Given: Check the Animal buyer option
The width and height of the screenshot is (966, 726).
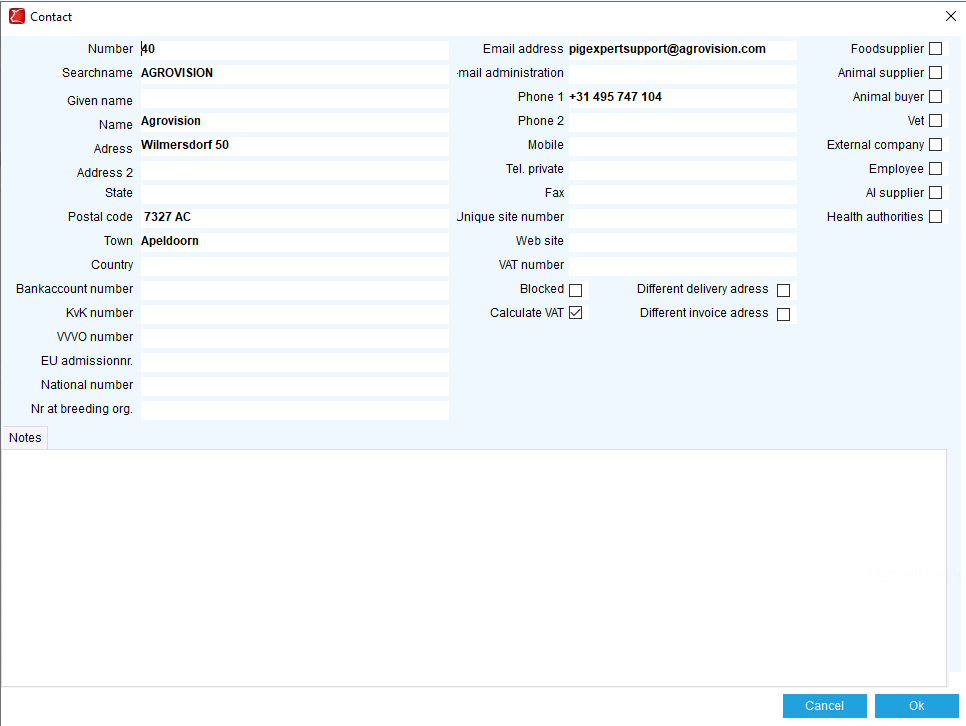Looking at the screenshot, I should tap(935, 97).
